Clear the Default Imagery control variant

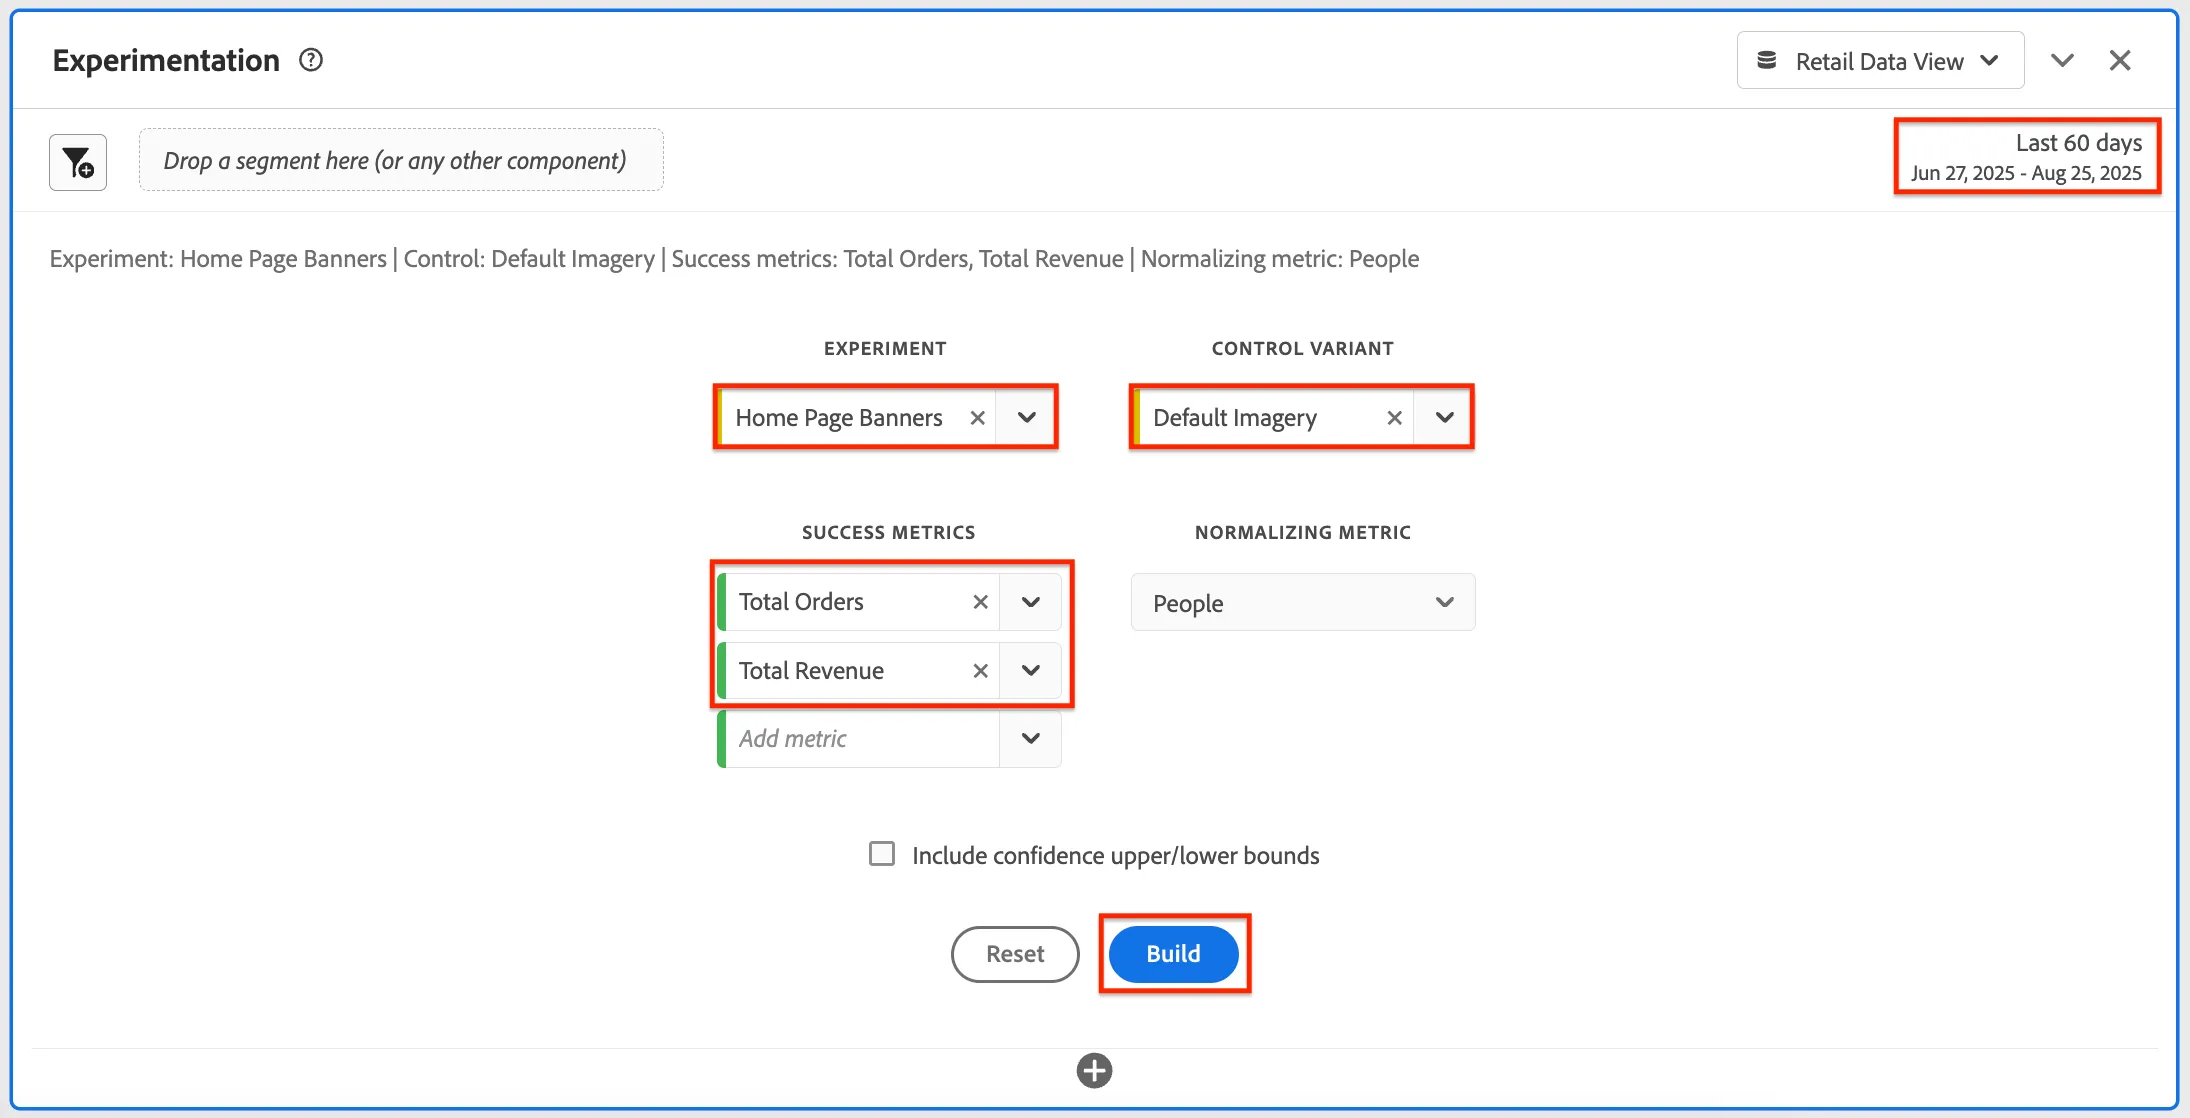1394,418
